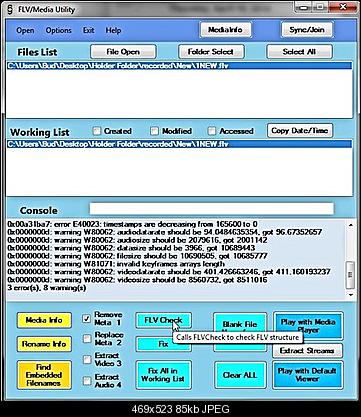This screenshot has height=417, width=361.
Task: Click the MediaInfo button in top bar
Action: (225, 30)
